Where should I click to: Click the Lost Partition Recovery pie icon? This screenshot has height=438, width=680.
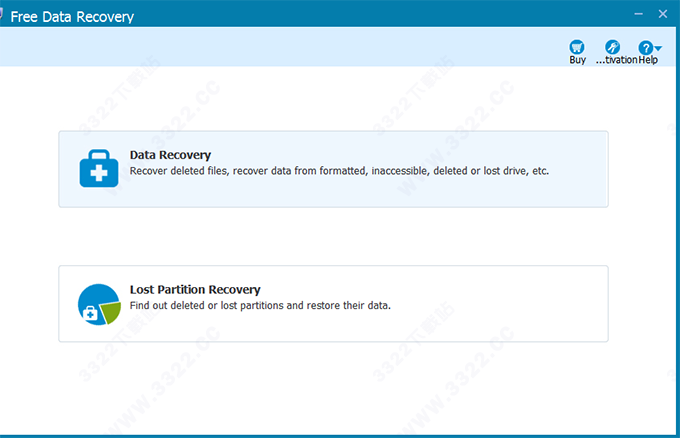point(99,304)
